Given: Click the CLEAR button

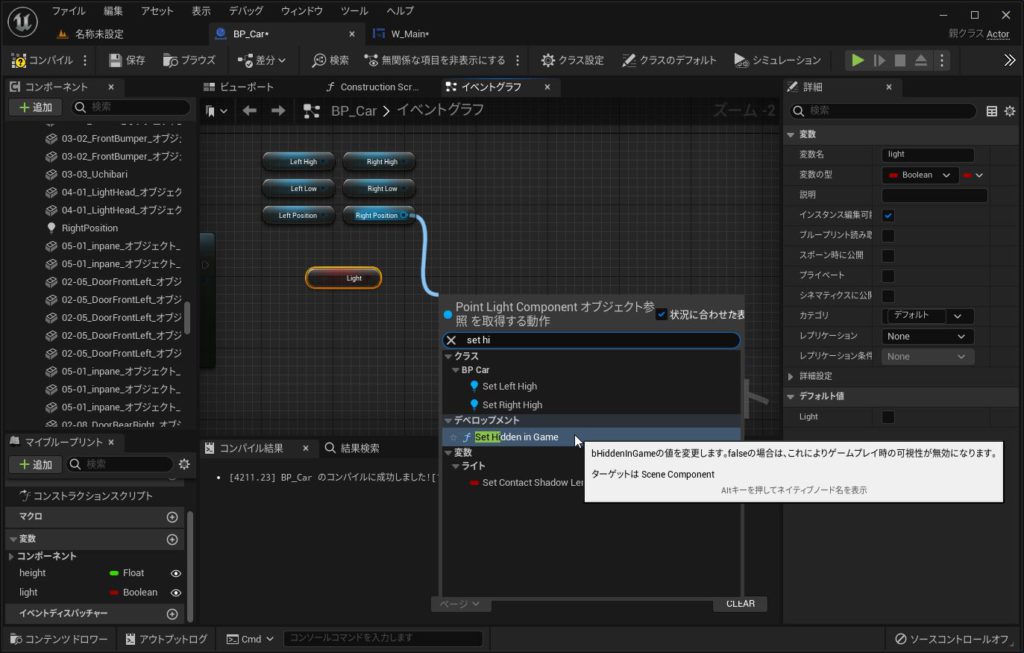Looking at the screenshot, I should click(740, 604).
